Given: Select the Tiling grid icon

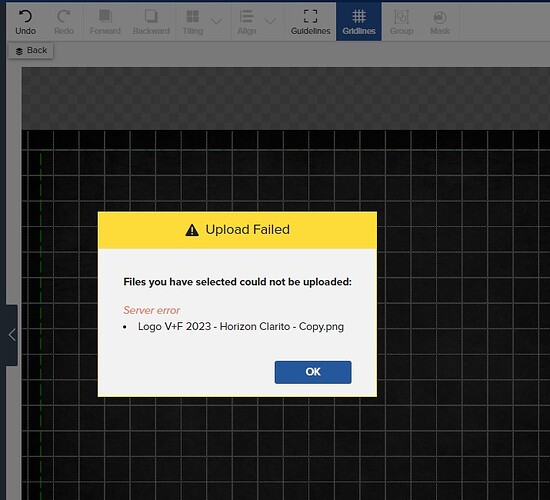Looking at the screenshot, I should click(x=193, y=16).
